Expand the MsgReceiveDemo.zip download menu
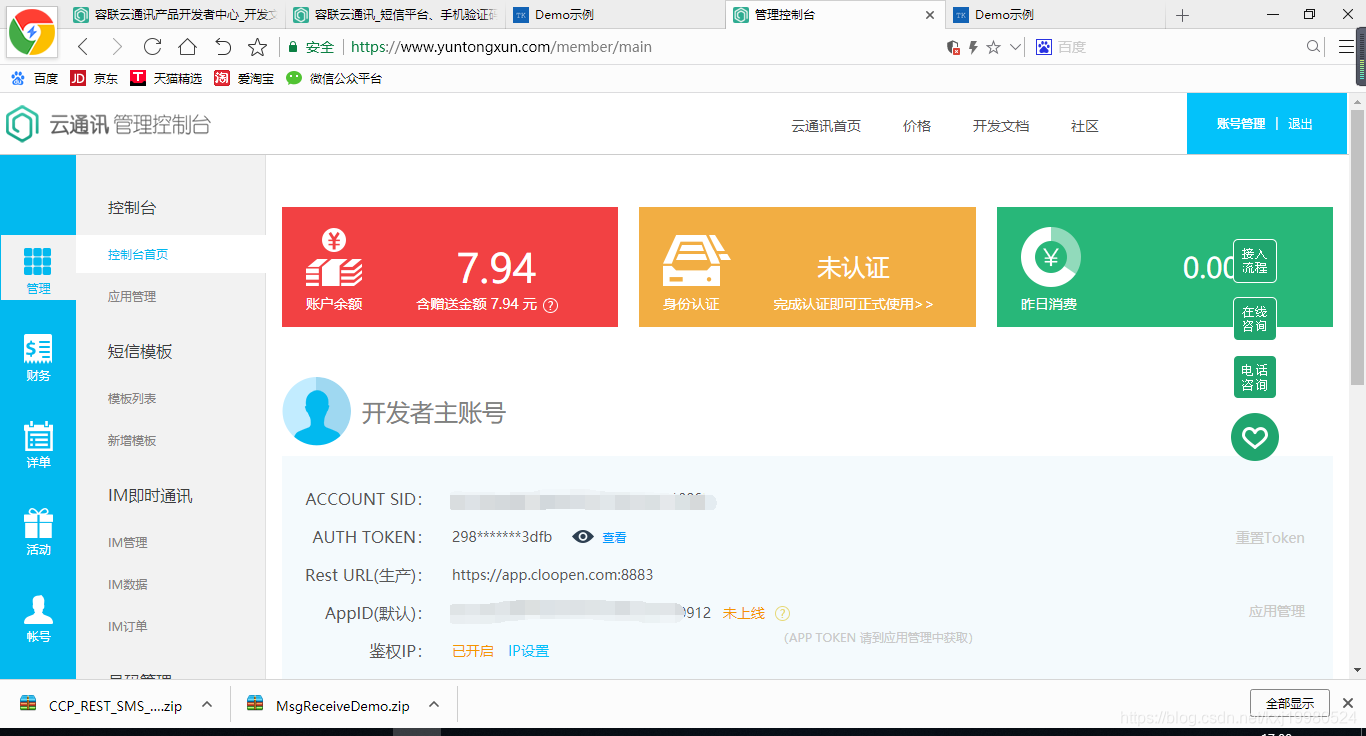The width and height of the screenshot is (1366, 736). pos(434,705)
